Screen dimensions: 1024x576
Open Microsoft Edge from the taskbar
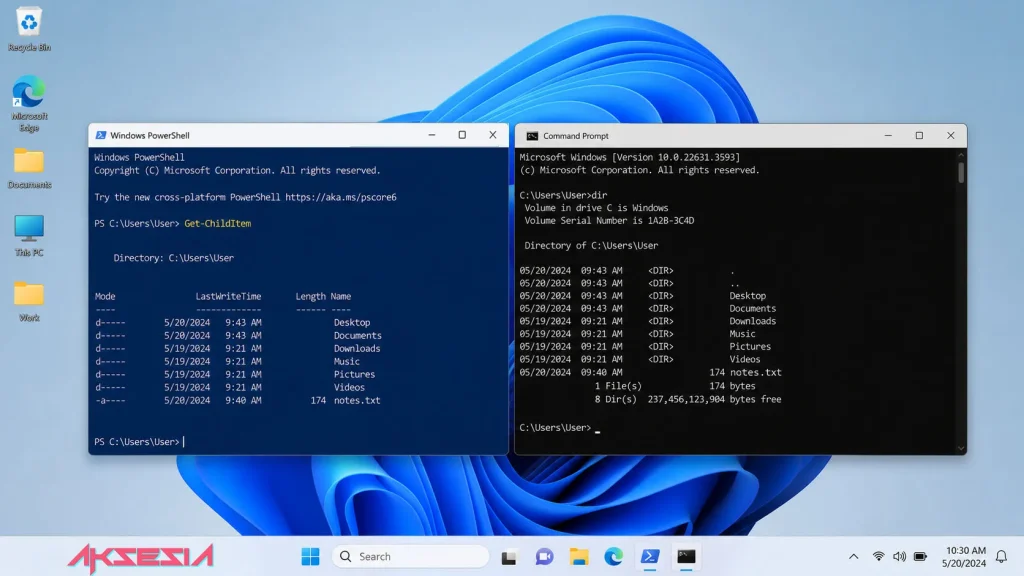(613, 556)
